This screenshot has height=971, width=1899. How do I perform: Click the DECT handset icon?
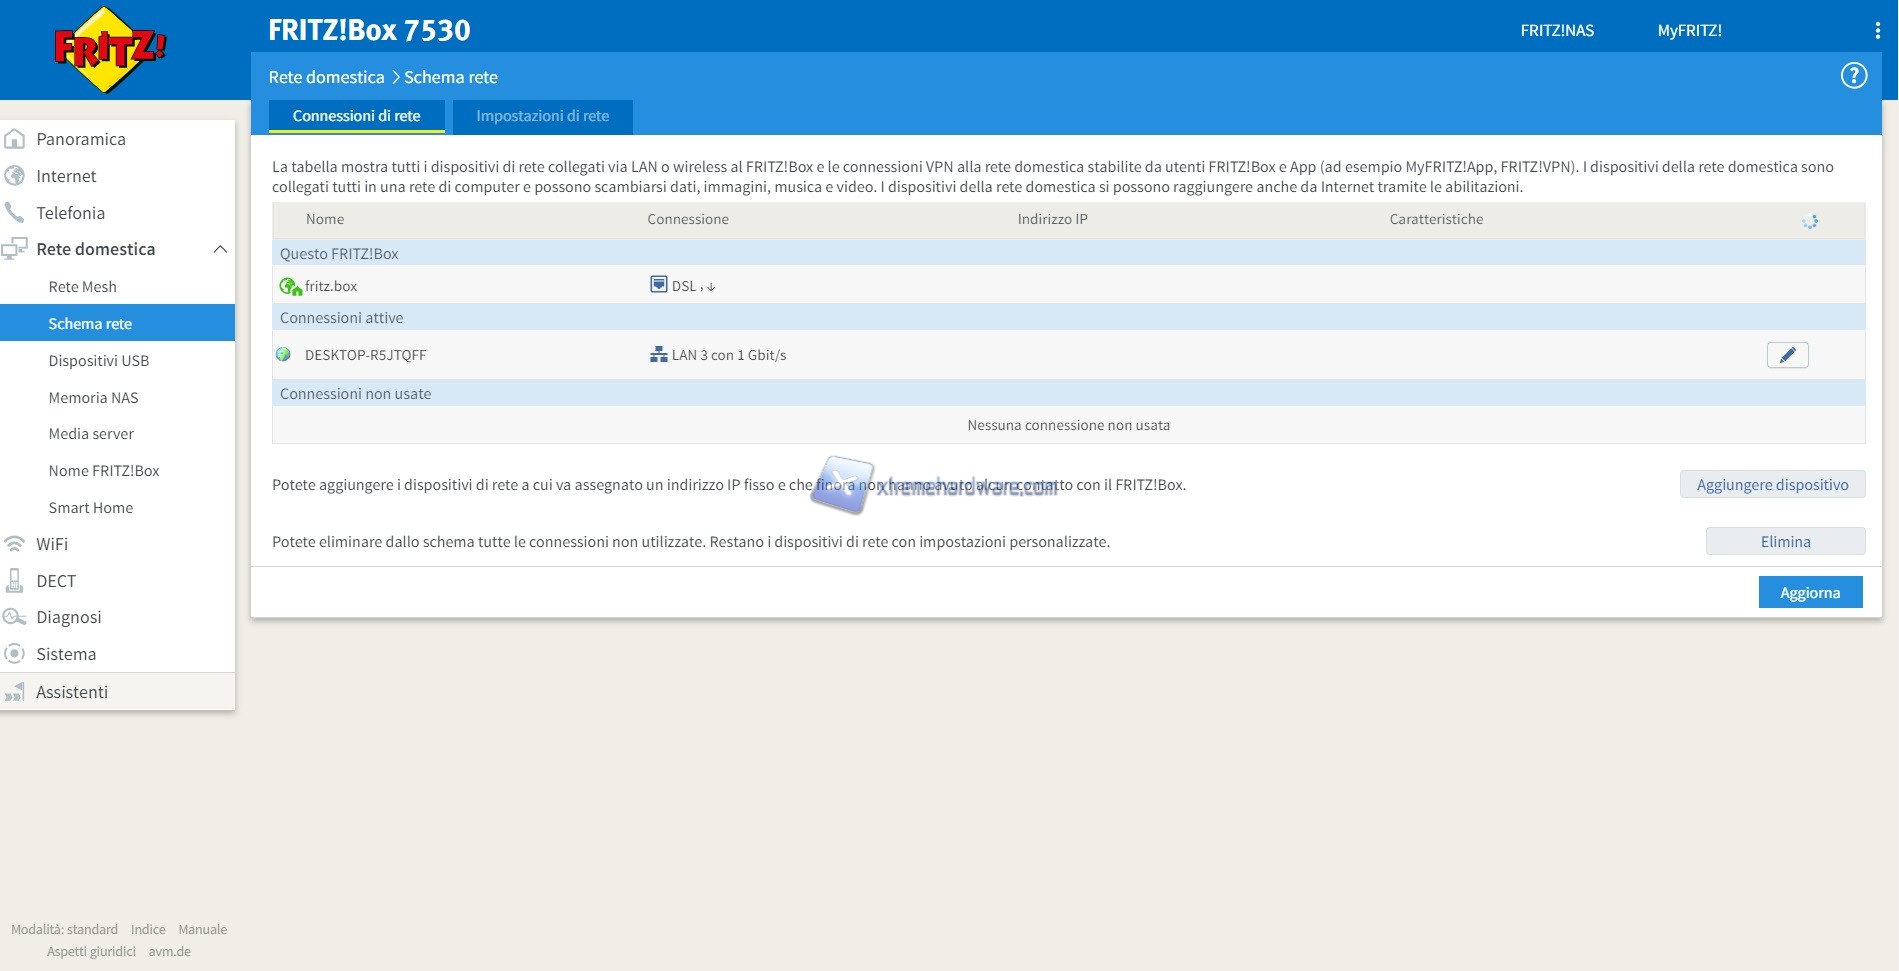pos(15,581)
